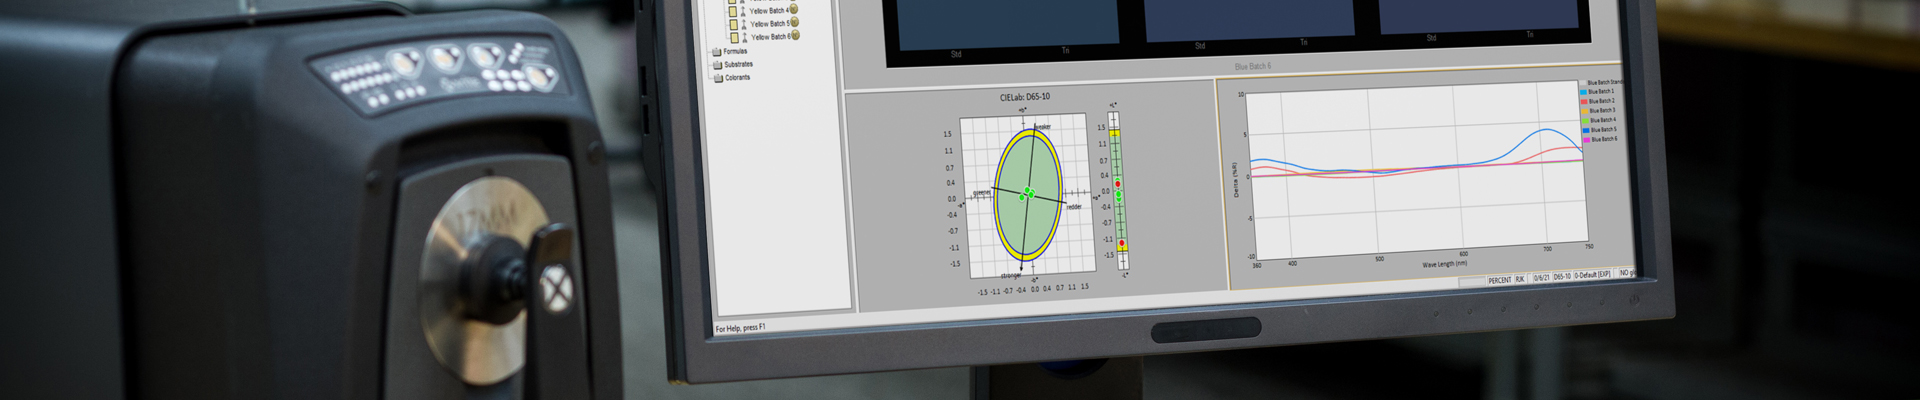The image size is (1920, 400).
Task: Click the Colorants folder icon
Action: (x=717, y=78)
